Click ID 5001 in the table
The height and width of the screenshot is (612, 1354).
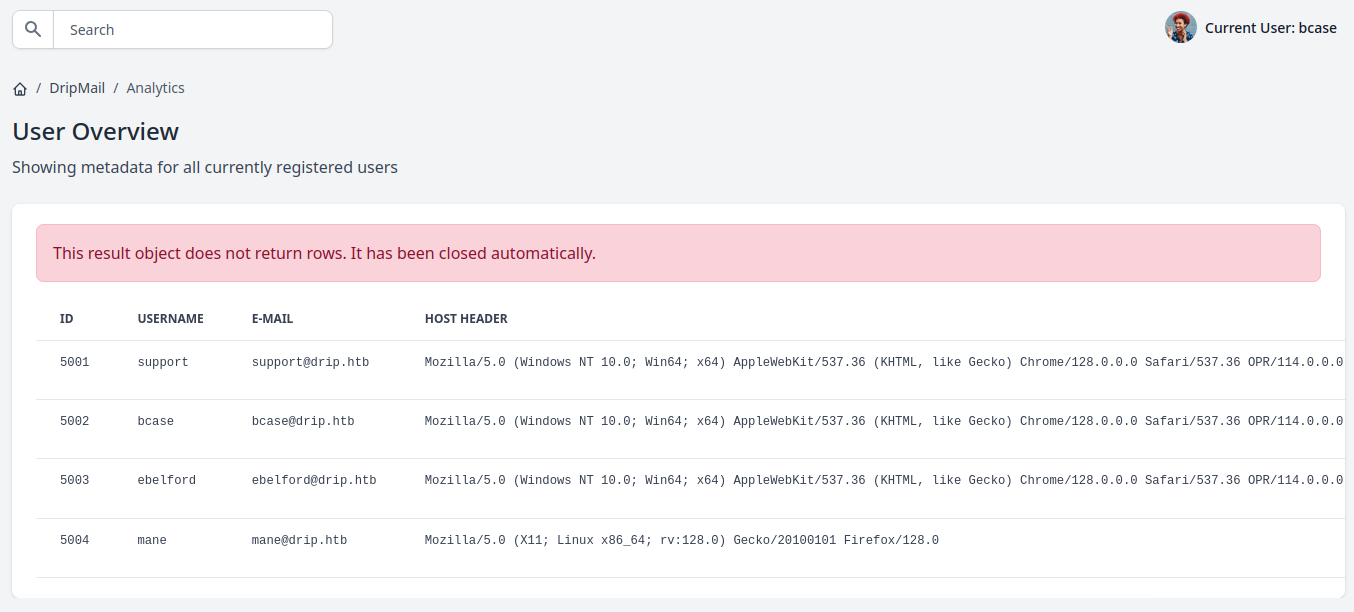[x=74, y=362]
